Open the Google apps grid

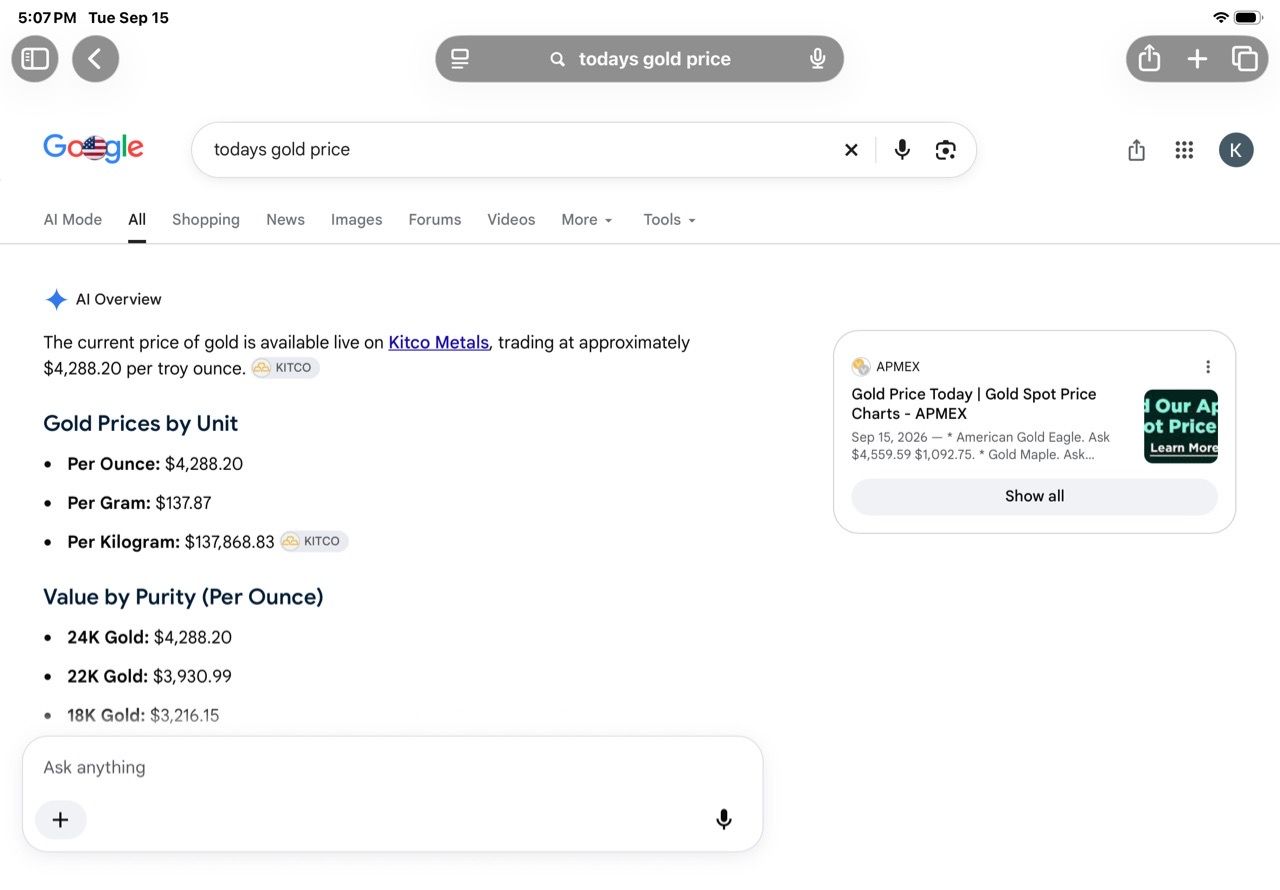(1184, 150)
